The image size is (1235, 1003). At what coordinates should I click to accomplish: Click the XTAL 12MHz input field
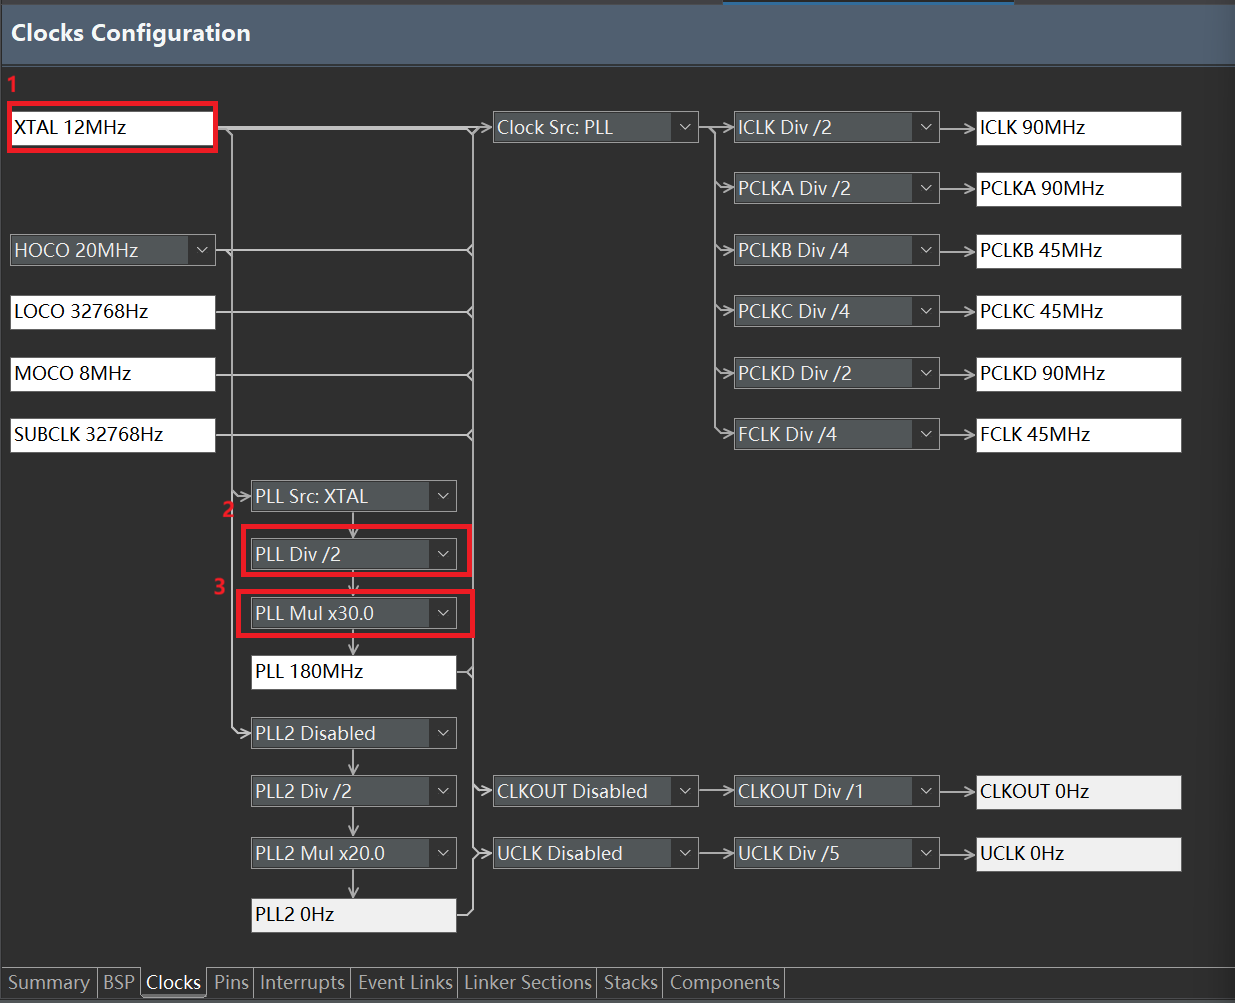click(x=112, y=128)
